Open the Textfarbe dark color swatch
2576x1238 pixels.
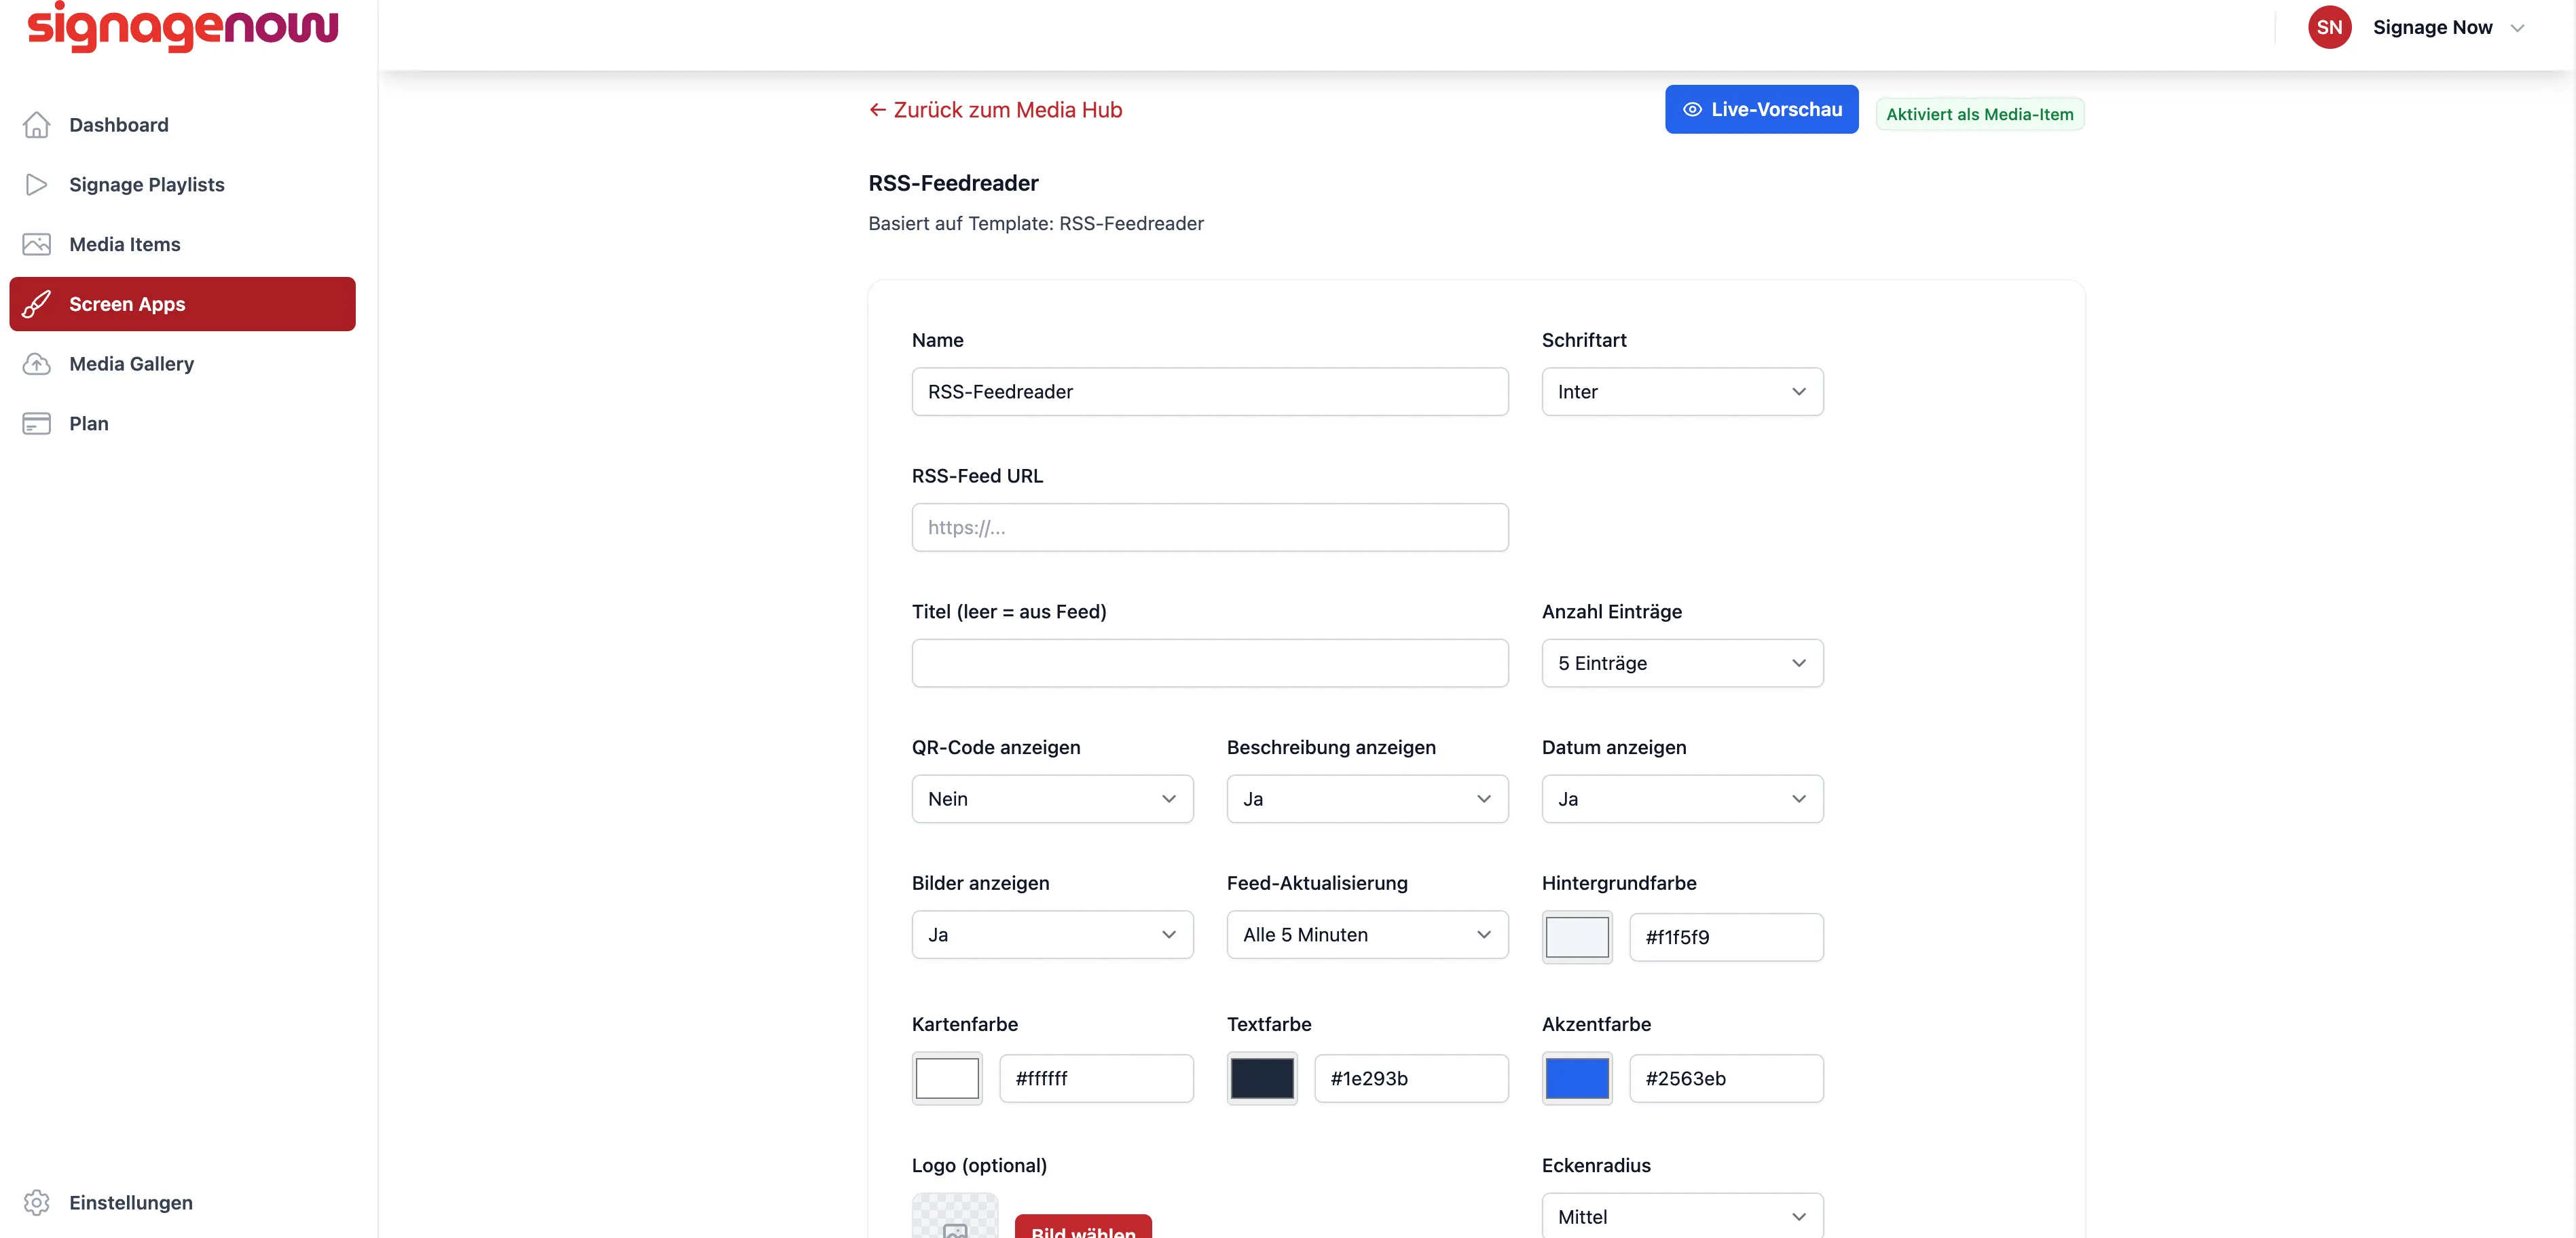[x=1262, y=1078]
